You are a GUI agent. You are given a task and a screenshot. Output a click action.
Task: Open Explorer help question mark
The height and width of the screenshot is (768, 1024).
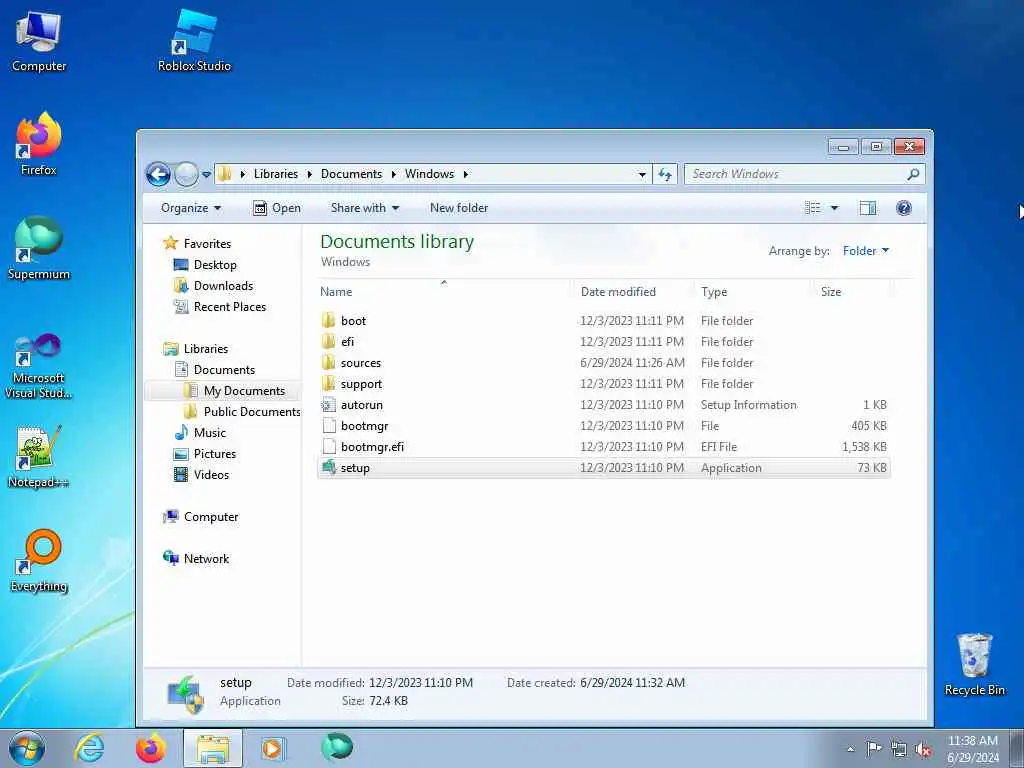[x=904, y=208]
